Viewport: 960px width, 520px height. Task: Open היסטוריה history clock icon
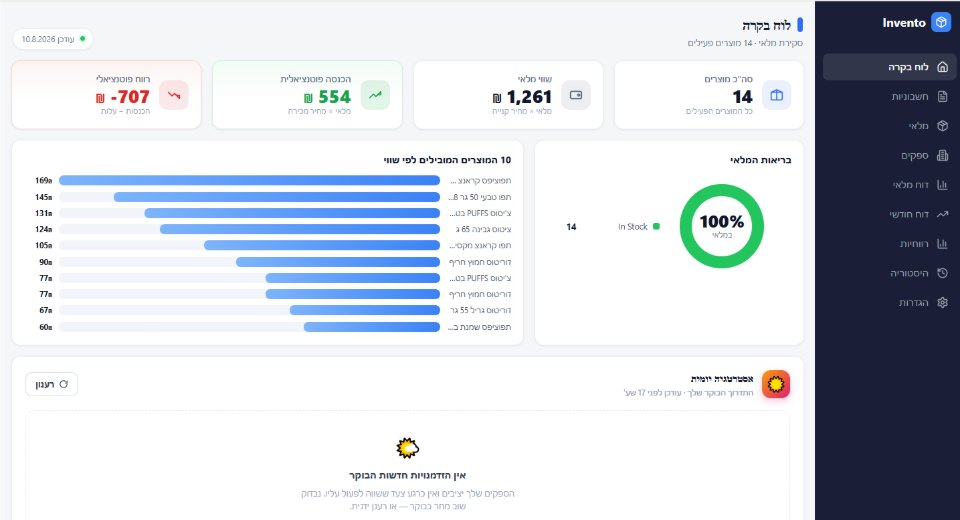tap(942, 273)
